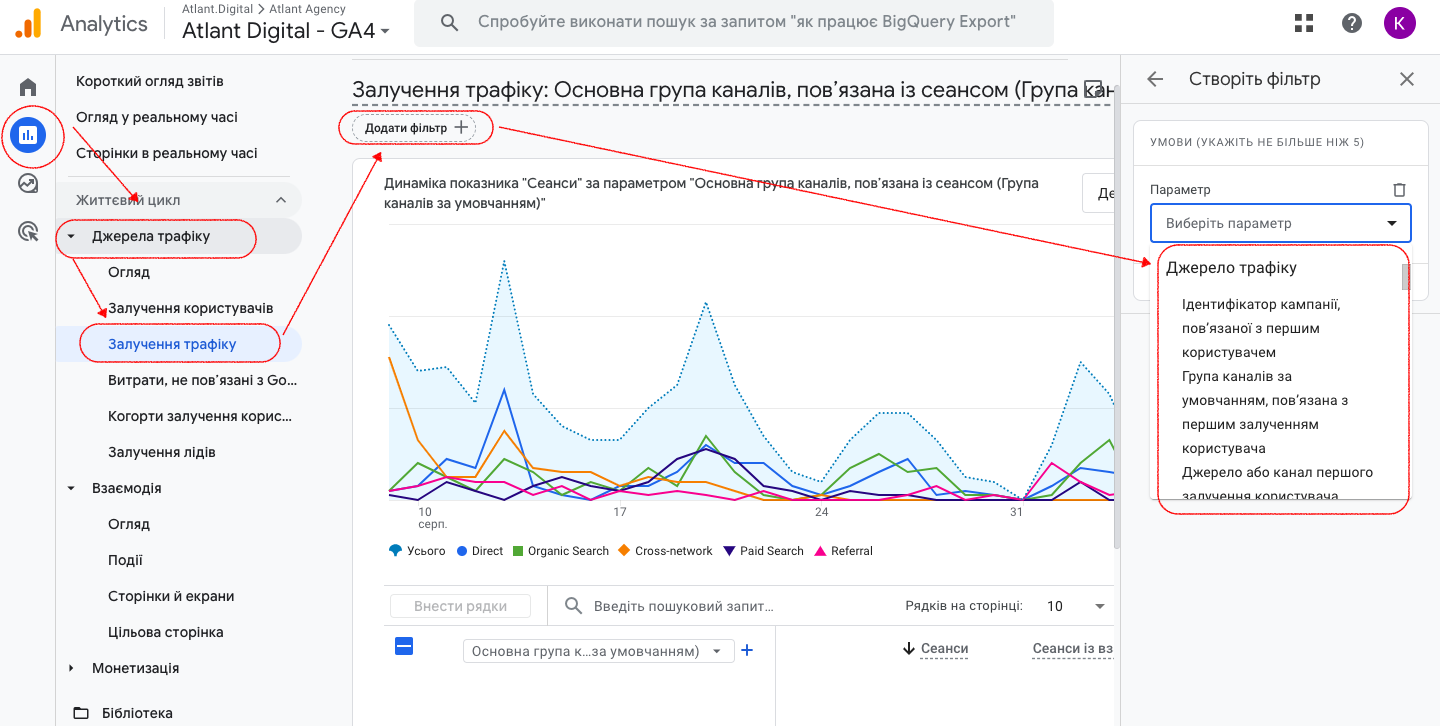Open the Advertising target icon
This screenshot has width=1440, height=726.
(28, 232)
